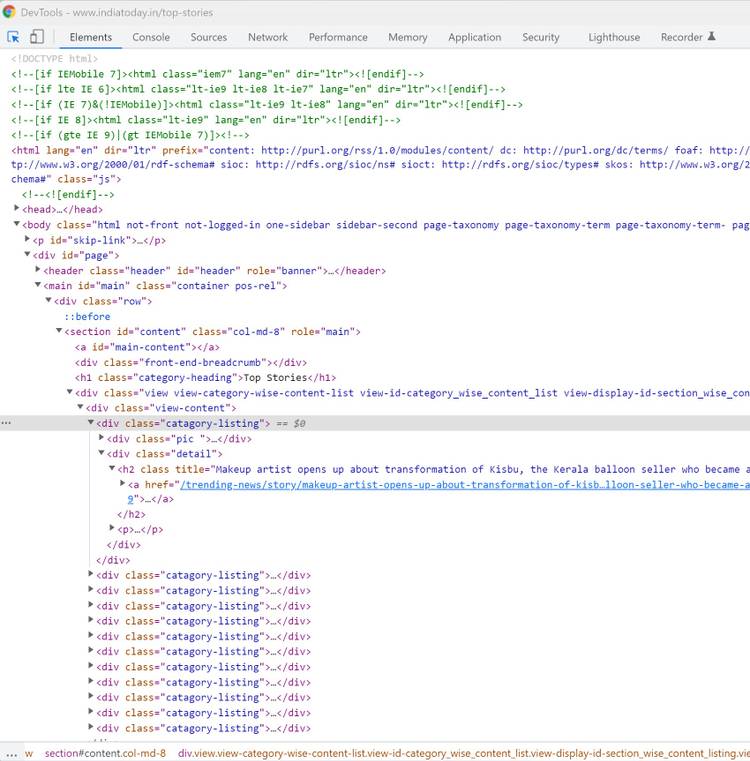This screenshot has height=761, width=750.
Task: Switch to the Console tab
Action: (x=151, y=37)
